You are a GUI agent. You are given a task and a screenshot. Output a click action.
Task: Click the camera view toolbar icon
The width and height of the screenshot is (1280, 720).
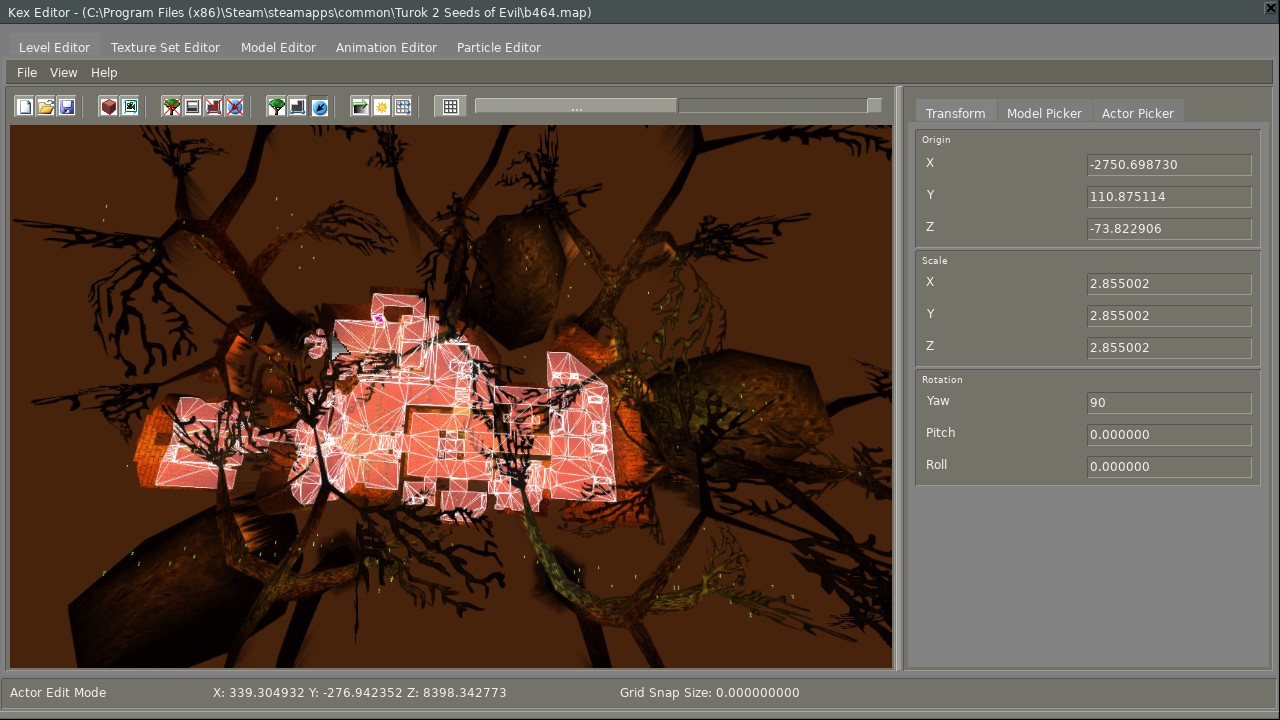point(130,107)
